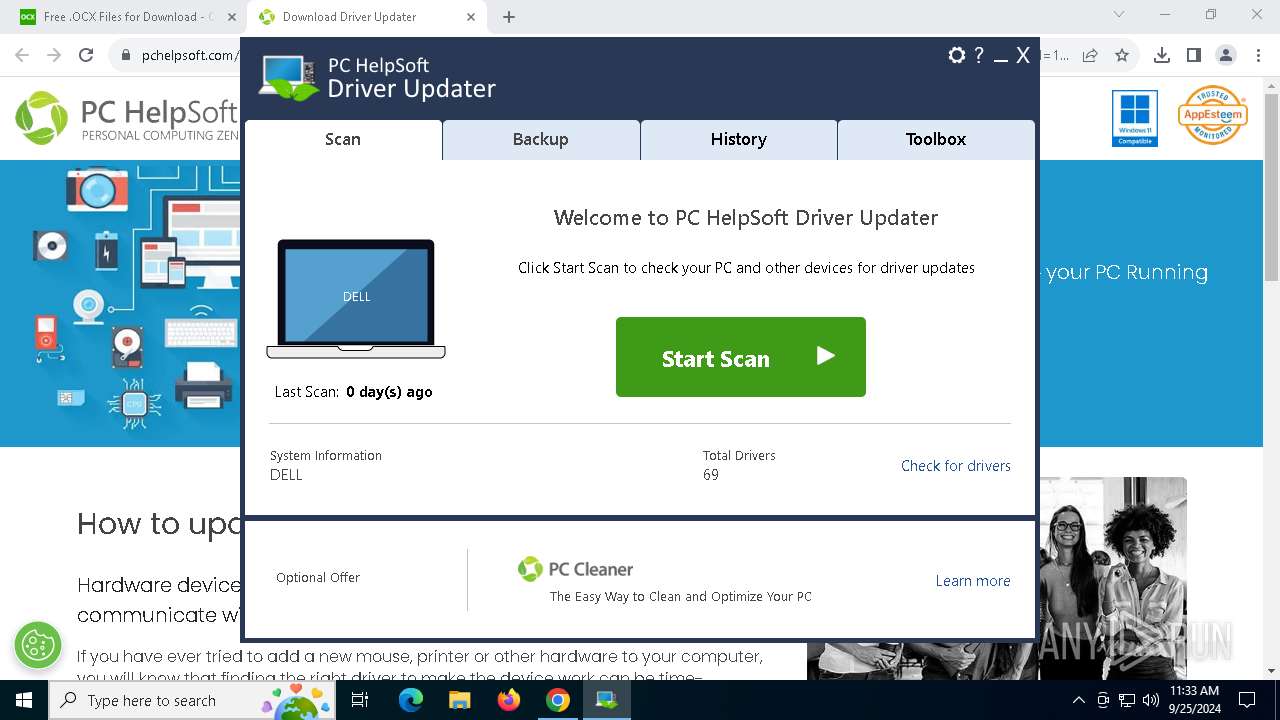The width and height of the screenshot is (1280, 720).
Task: Switch to Chrome on the taskbar
Action: 558,700
